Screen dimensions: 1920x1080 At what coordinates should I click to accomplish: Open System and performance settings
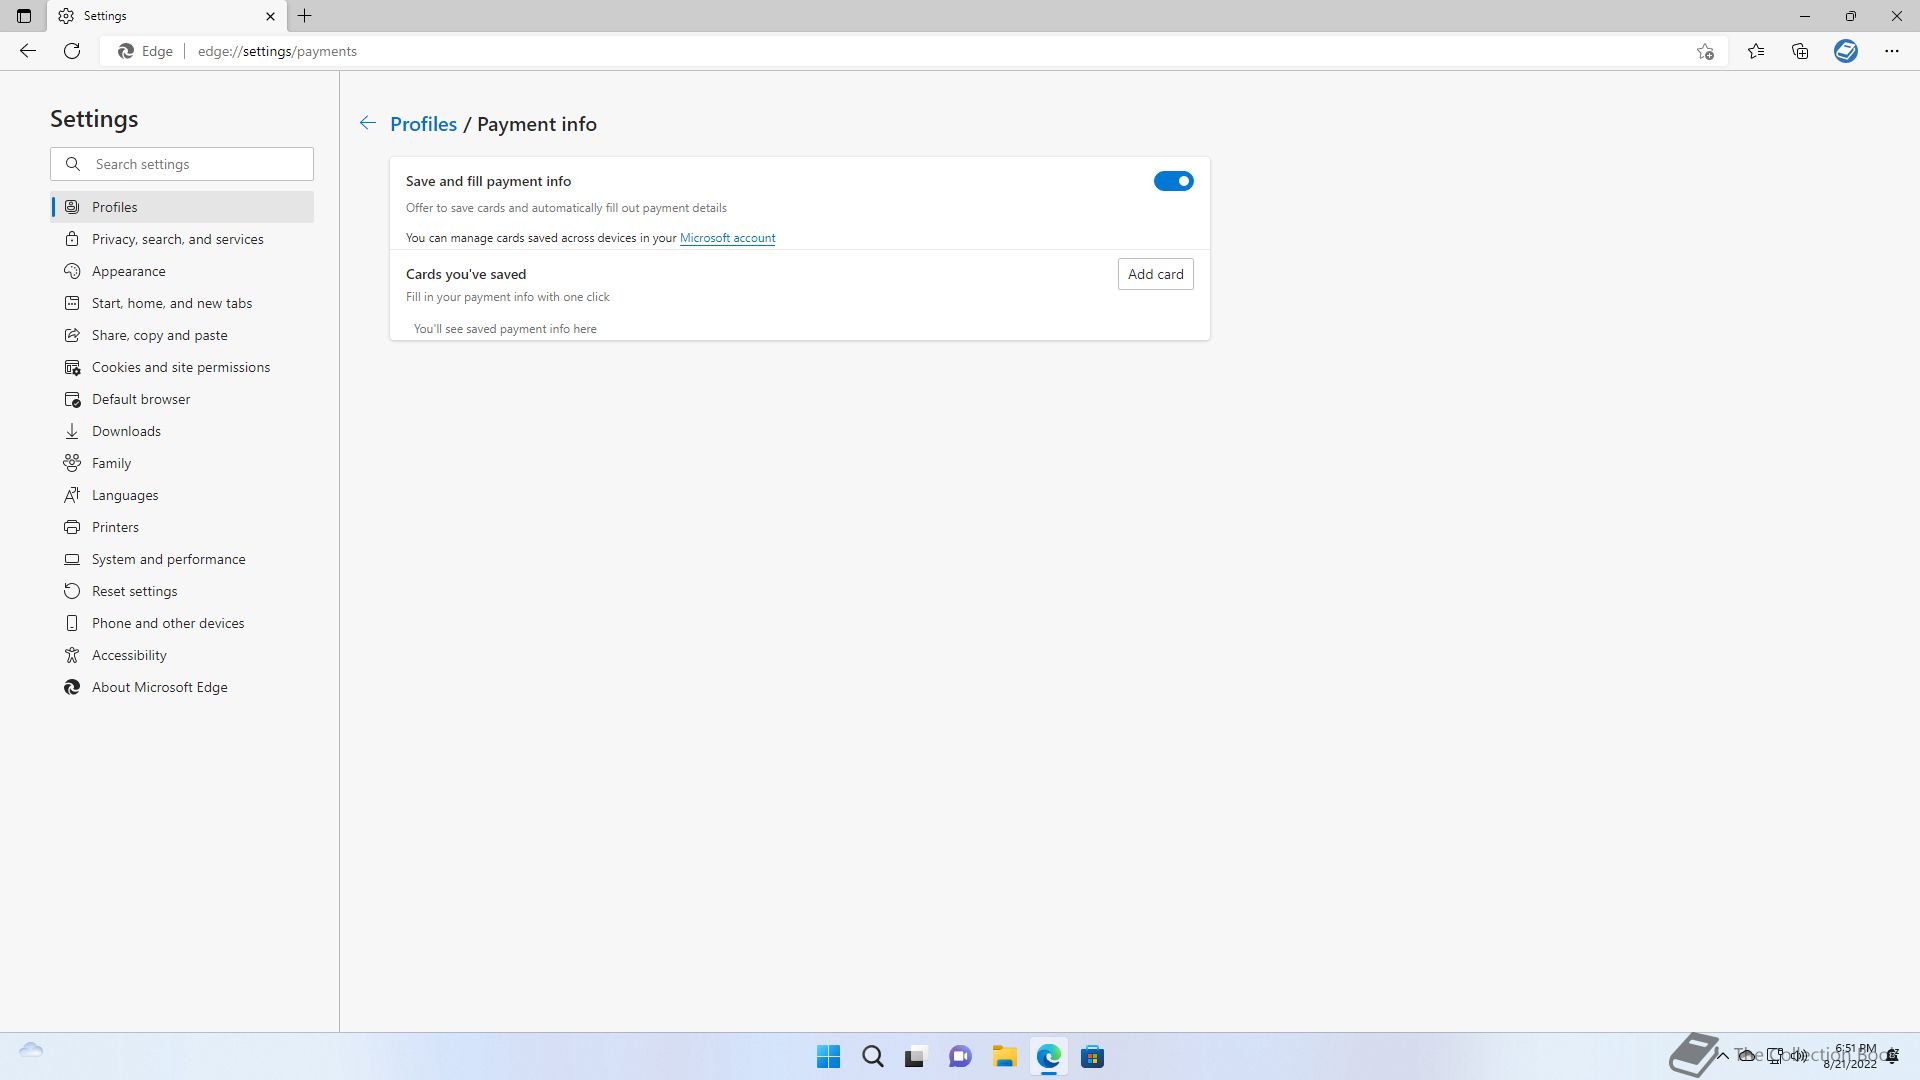[x=182, y=559]
